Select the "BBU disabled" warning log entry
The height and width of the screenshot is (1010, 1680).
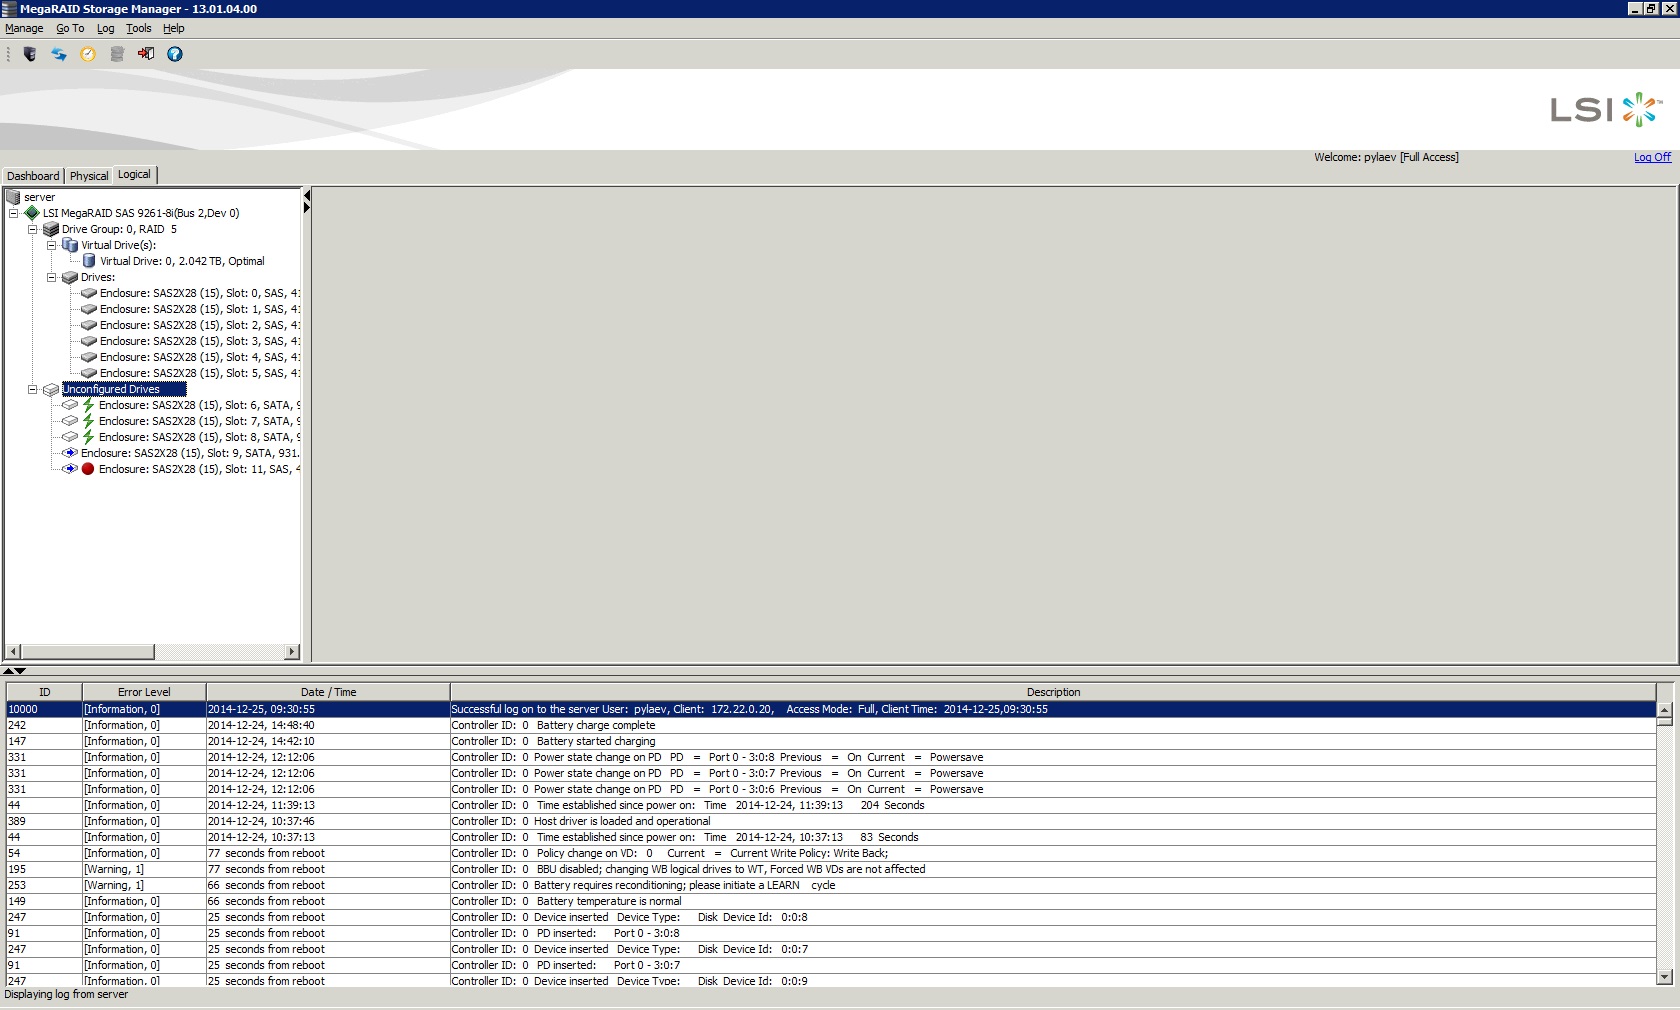tap(831, 869)
